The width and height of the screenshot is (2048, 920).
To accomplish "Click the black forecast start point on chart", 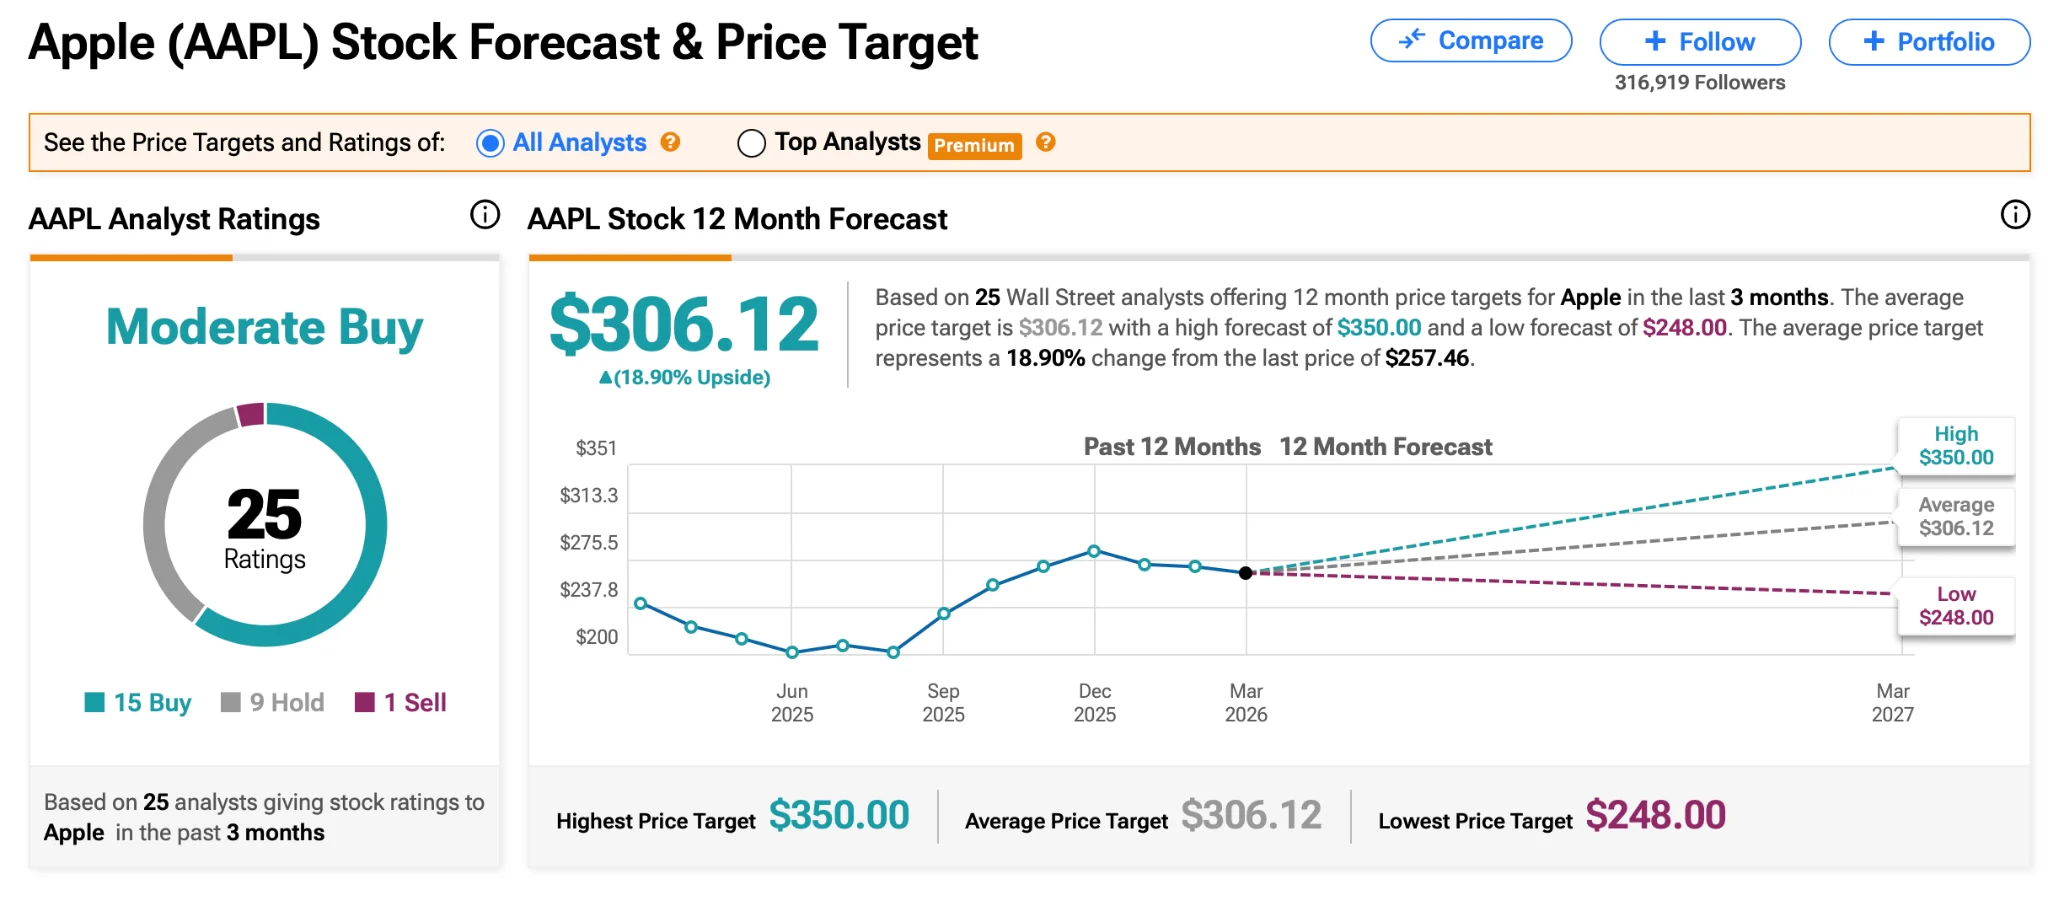I will coord(1245,572).
